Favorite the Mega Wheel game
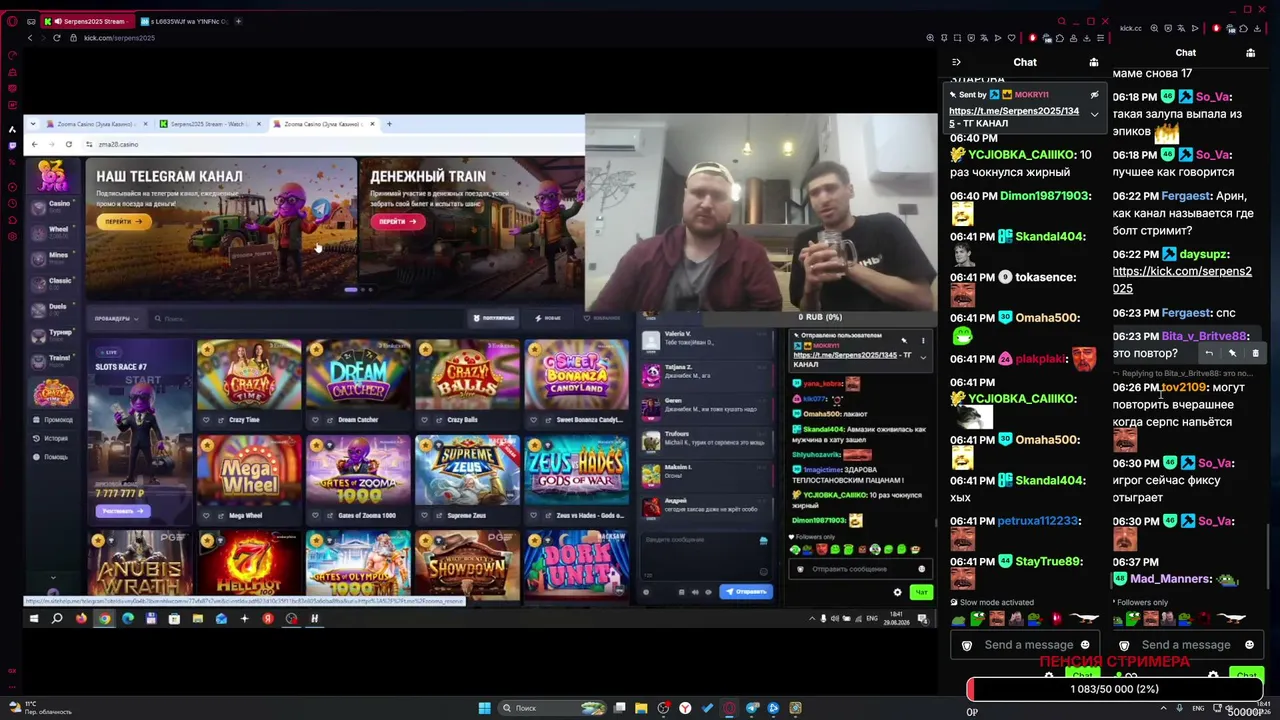 click(x=206, y=516)
